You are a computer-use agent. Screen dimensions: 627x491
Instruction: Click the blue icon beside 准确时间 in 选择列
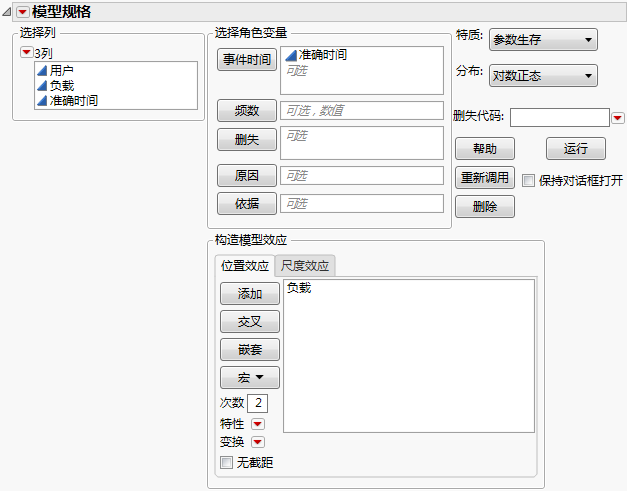point(42,101)
